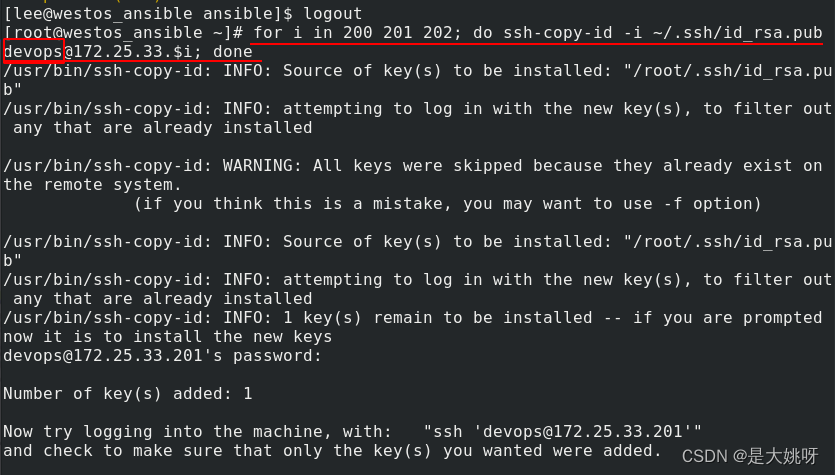Click the red-boxed devops username
This screenshot has height=475, width=835.
pyautogui.click(x=33, y=52)
